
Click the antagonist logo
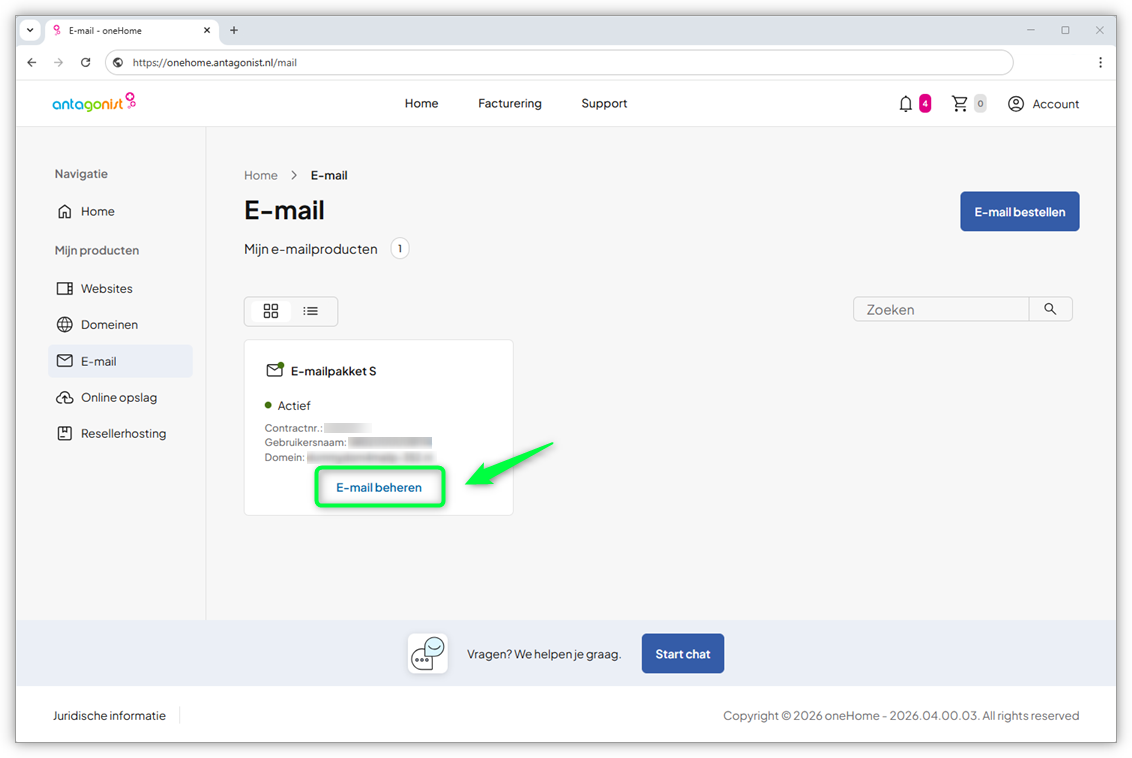point(94,103)
